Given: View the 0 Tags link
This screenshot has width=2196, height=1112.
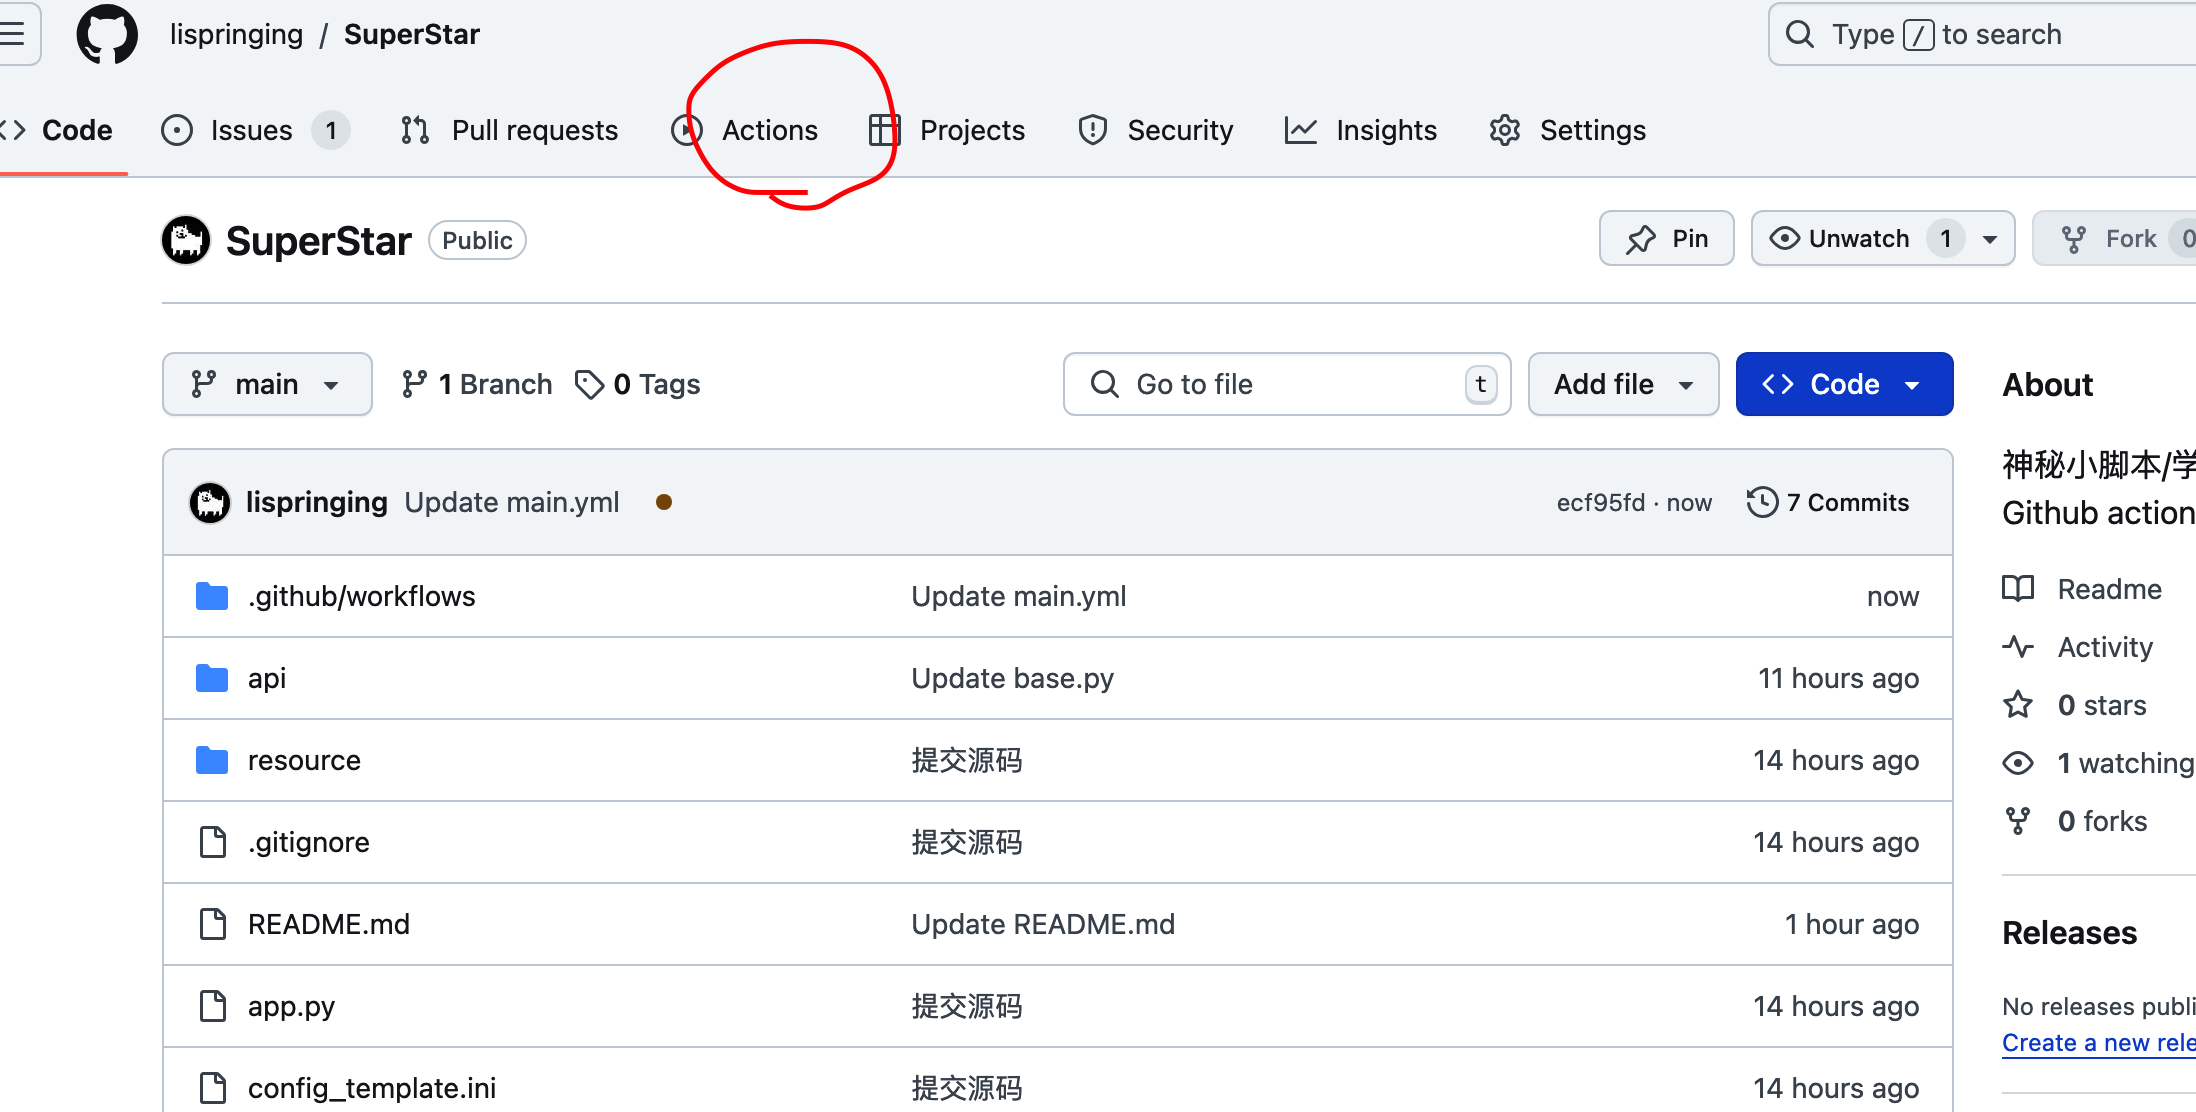Looking at the screenshot, I should coord(638,384).
